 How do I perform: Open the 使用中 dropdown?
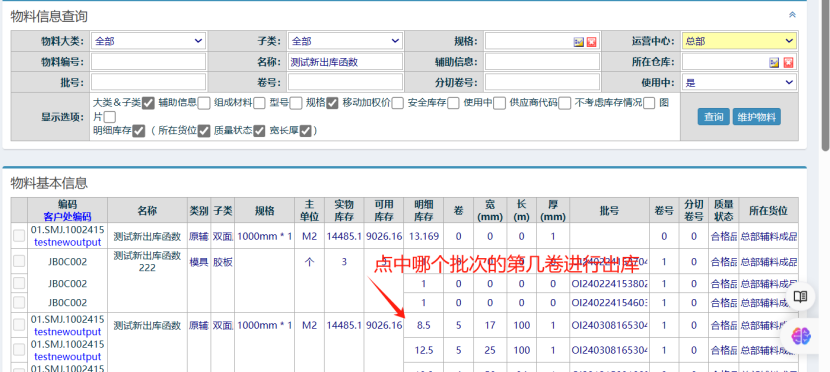pyautogui.click(x=739, y=82)
